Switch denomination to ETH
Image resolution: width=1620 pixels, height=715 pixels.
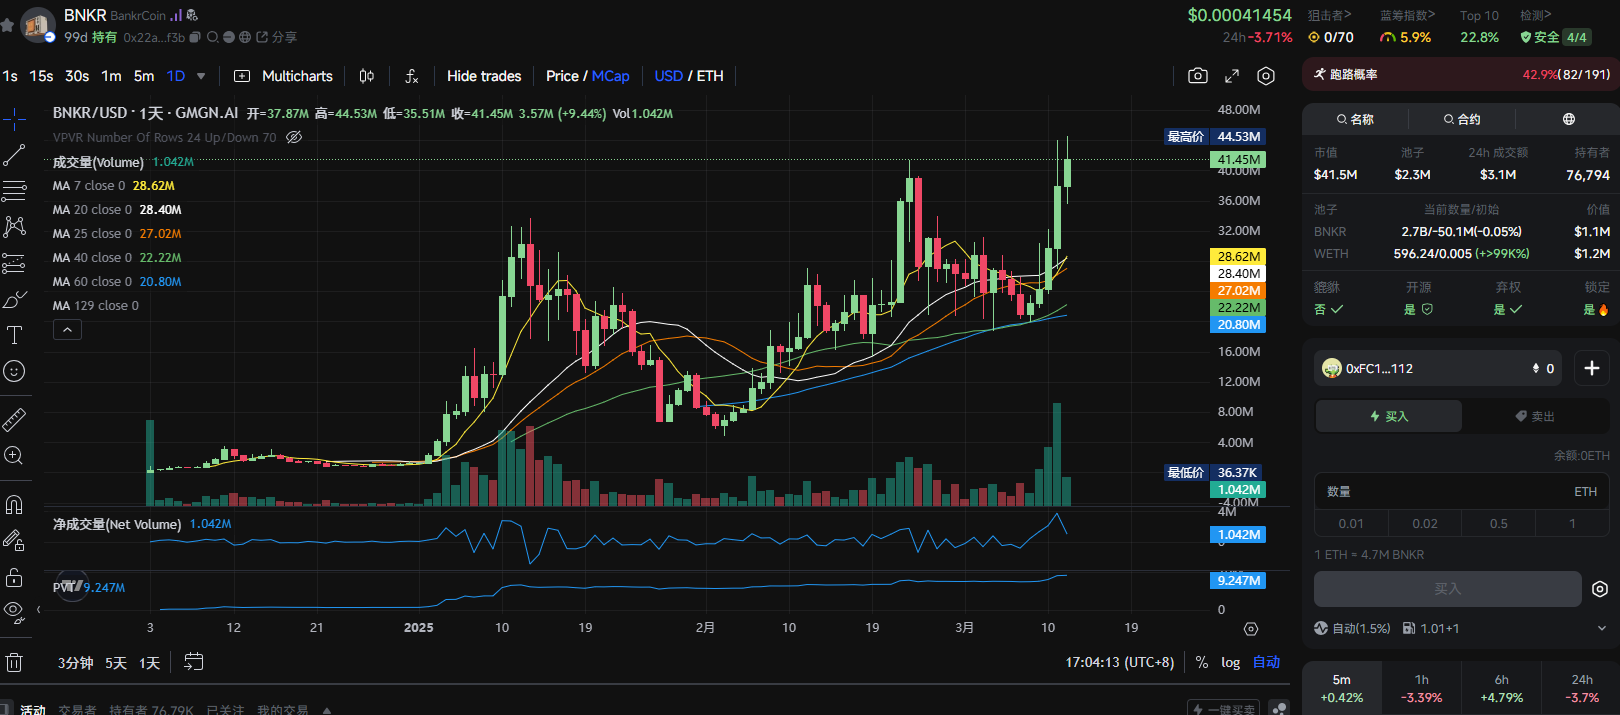click(x=710, y=76)
